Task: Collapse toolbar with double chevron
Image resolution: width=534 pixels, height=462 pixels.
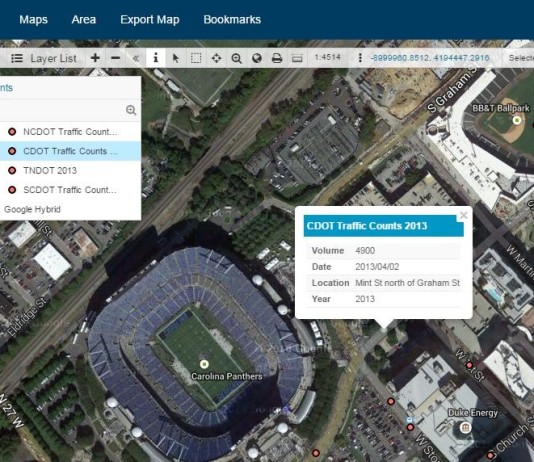Action: click(136, 58)
